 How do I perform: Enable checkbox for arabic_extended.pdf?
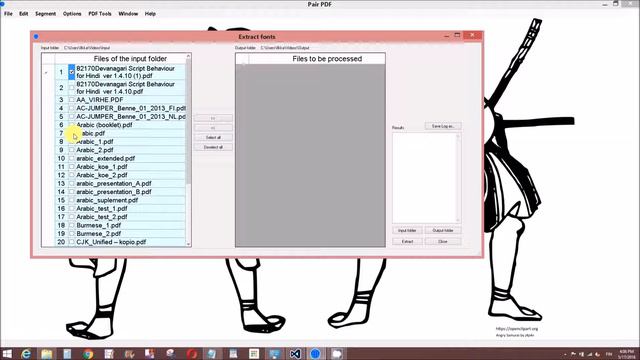(72, 158)
